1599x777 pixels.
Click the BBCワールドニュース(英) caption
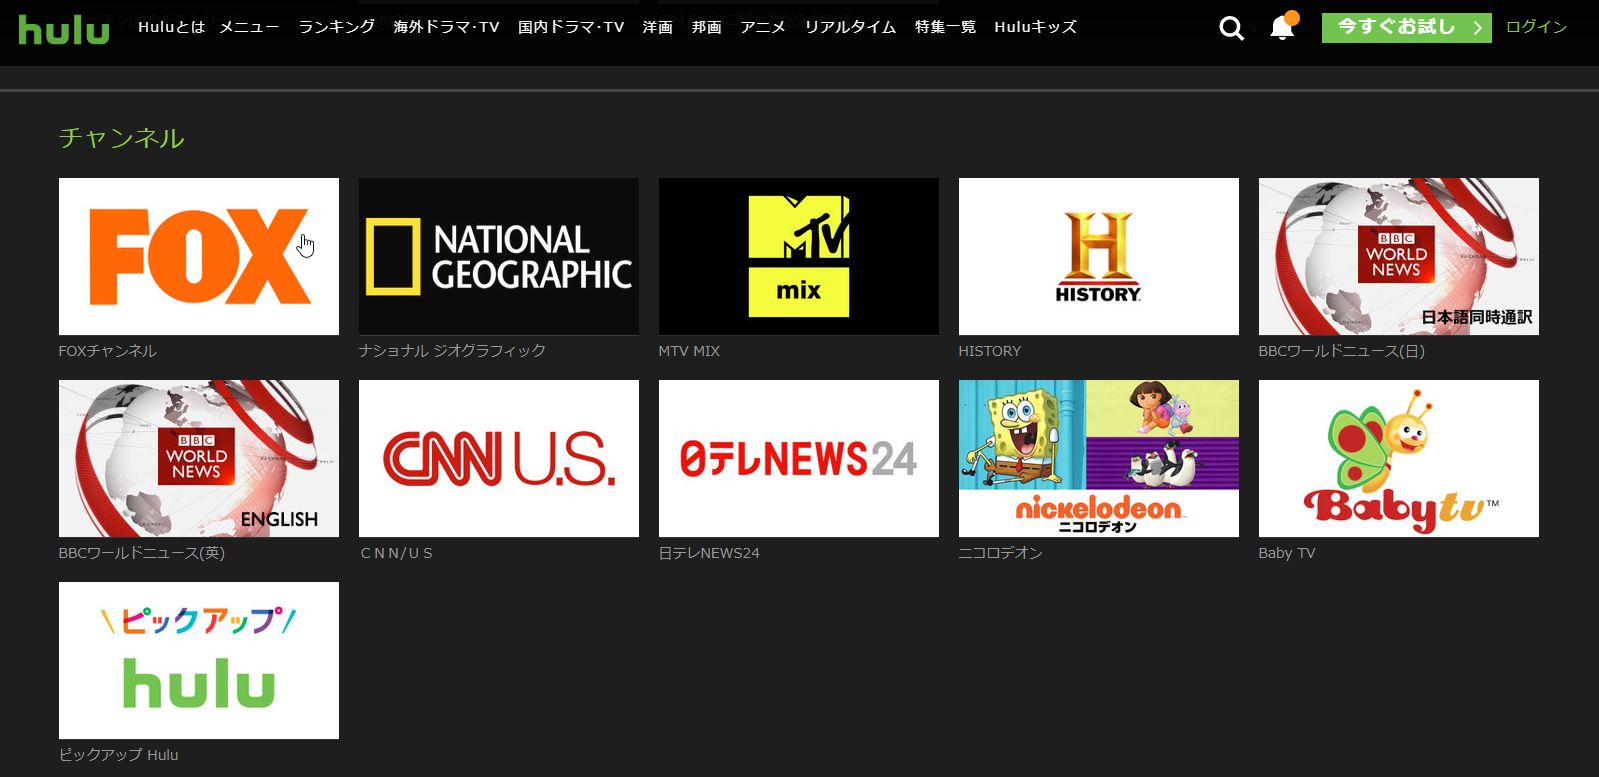point(142,553)
